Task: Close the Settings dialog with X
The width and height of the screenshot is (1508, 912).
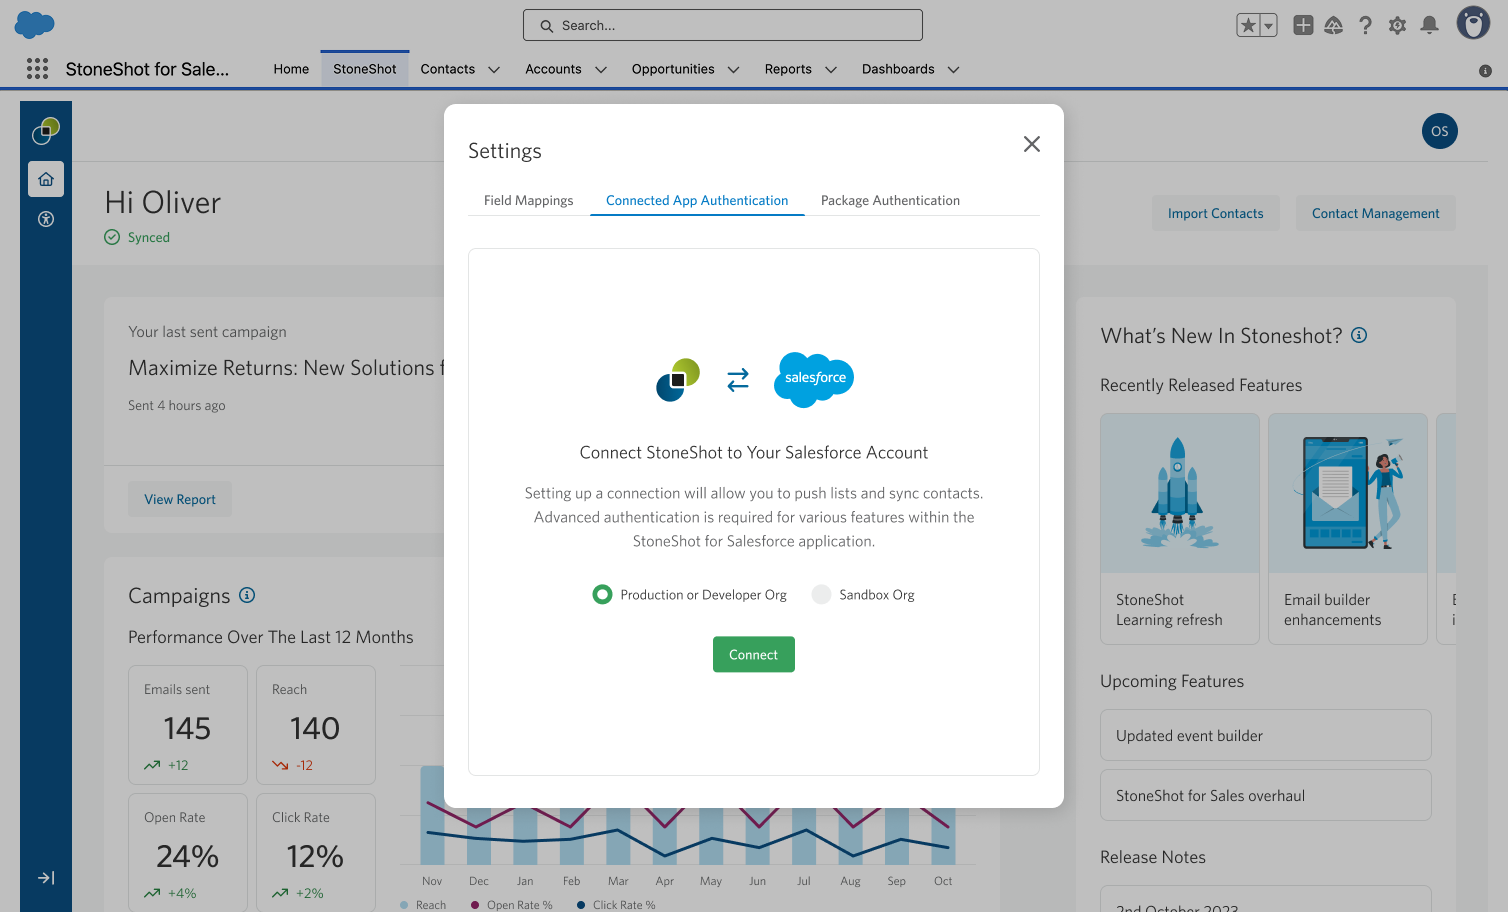Action: [1032, 144]
